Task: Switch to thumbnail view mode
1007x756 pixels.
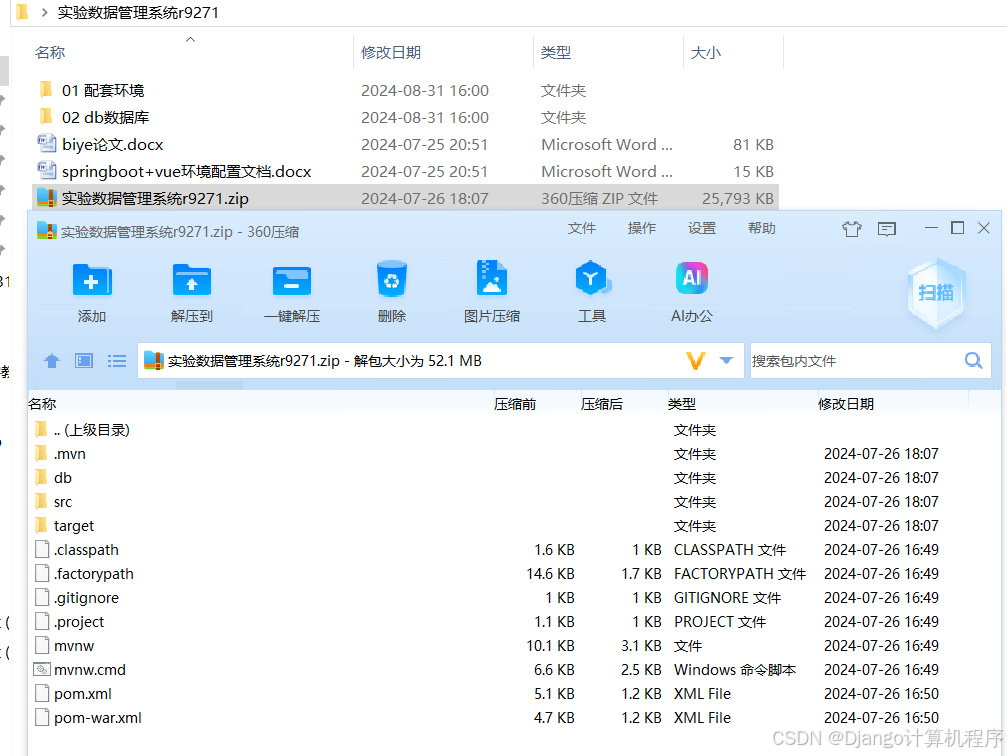Action: point(84,360)
